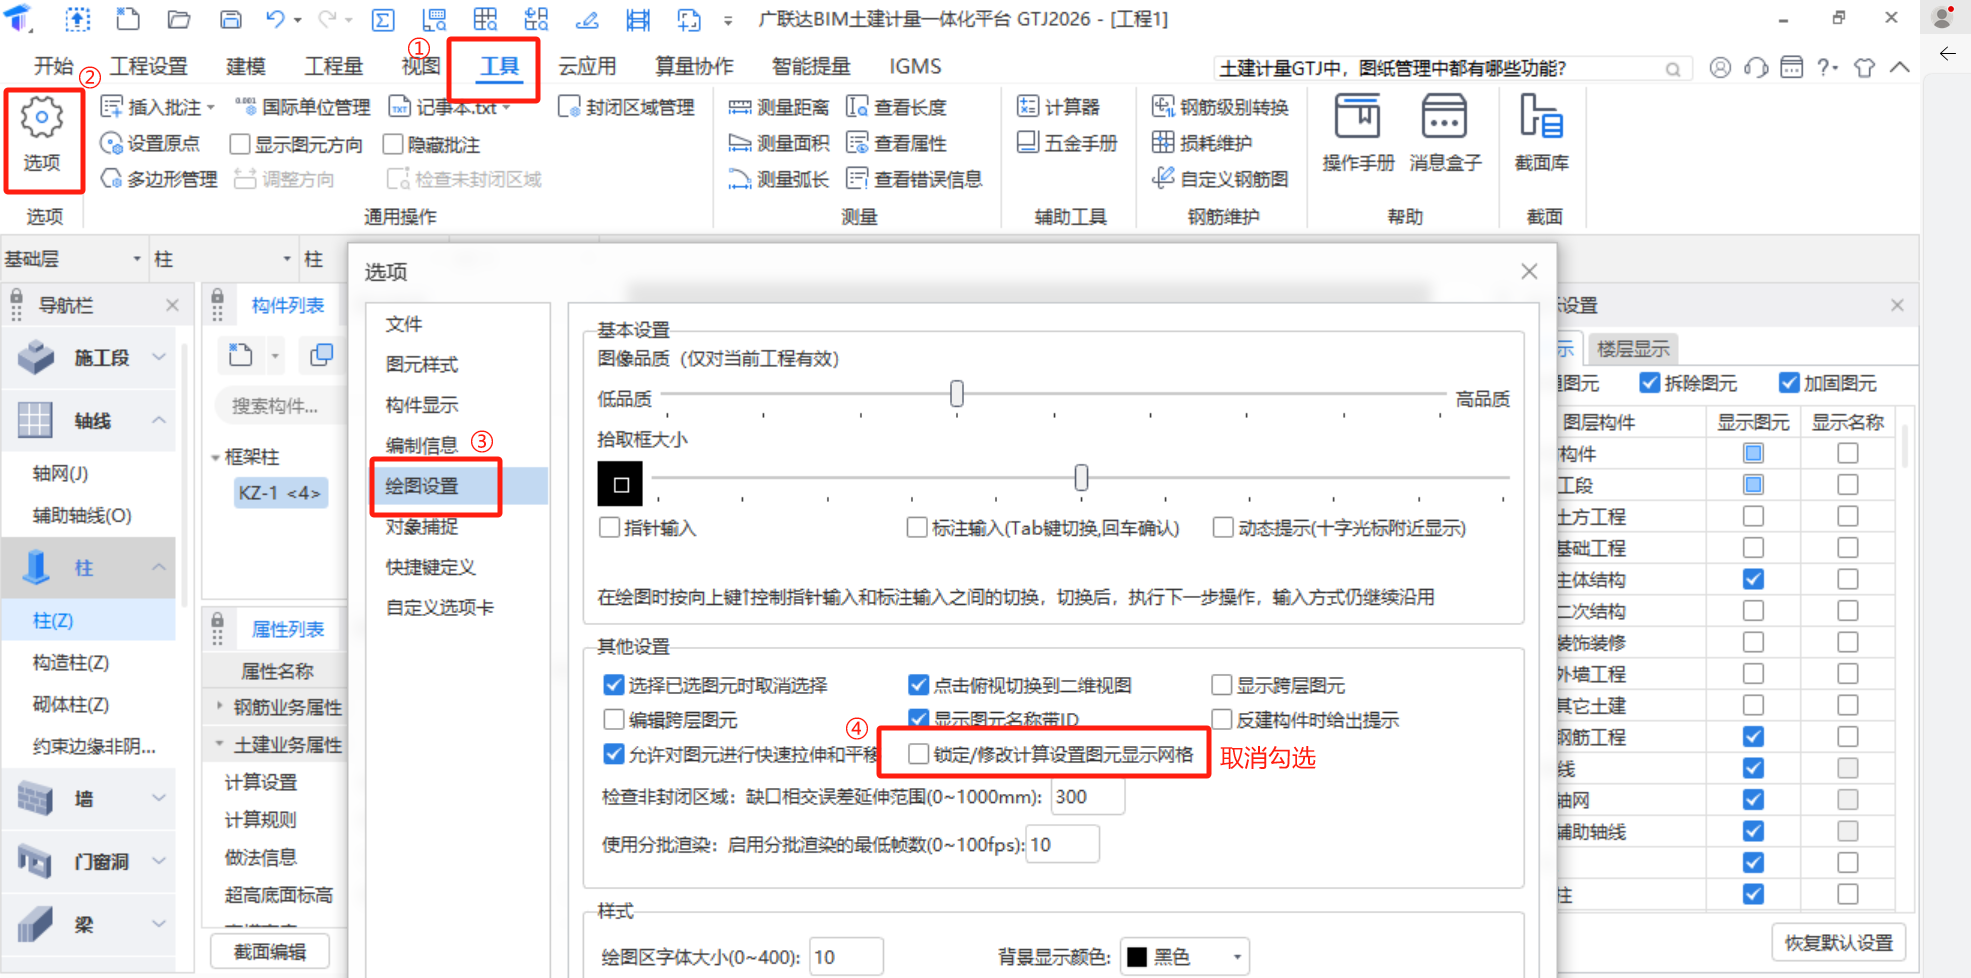The width and height of the screenshot is (1971, 978).
Task: Open 损耗维护 tool
Action: coord(1202,143)
